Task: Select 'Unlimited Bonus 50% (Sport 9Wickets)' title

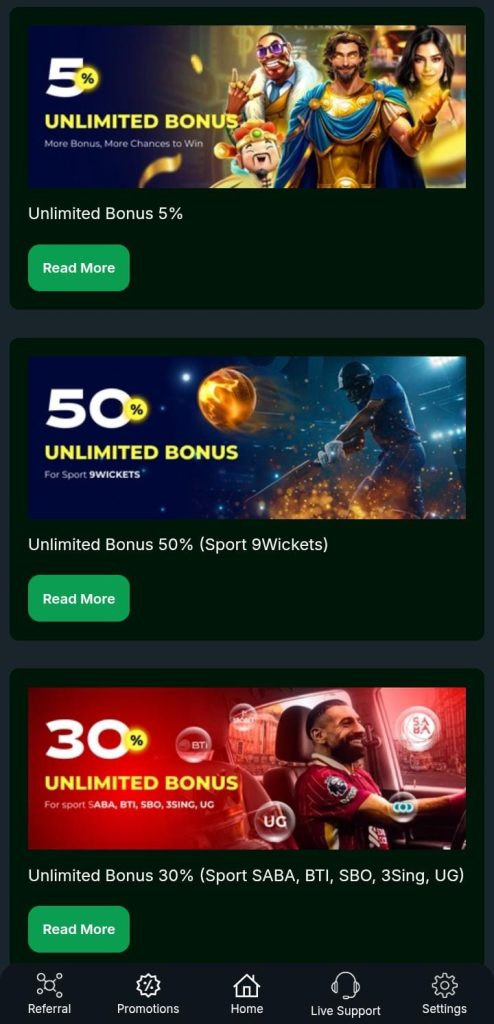Action: pyautogui.click(x=178, y=544)
